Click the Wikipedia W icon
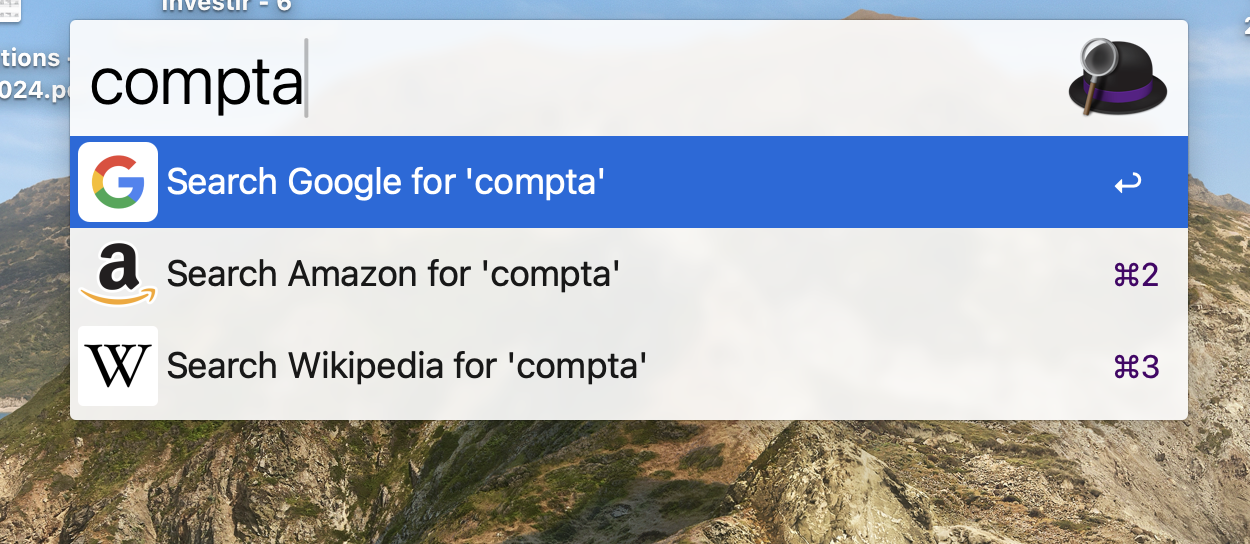 118,366
